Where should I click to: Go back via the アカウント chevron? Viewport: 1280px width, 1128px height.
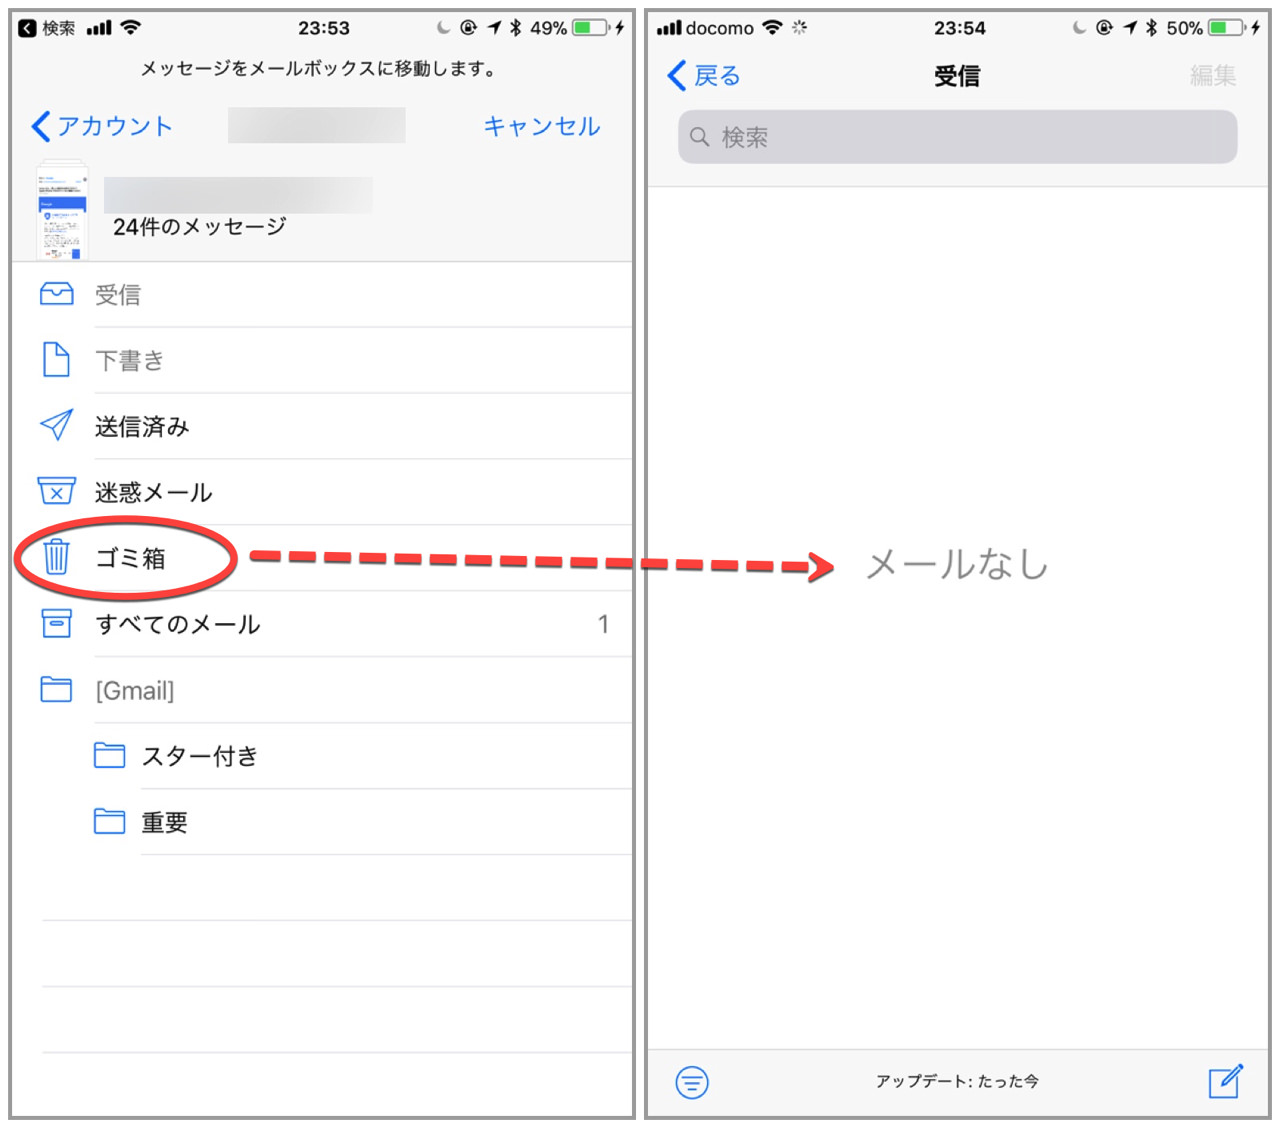pyautogui.click(x=102, y=126)
